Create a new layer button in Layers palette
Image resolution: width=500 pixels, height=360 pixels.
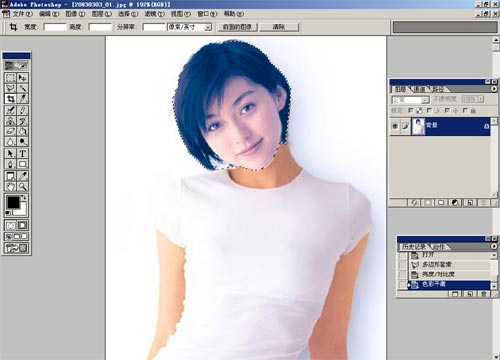470,202
